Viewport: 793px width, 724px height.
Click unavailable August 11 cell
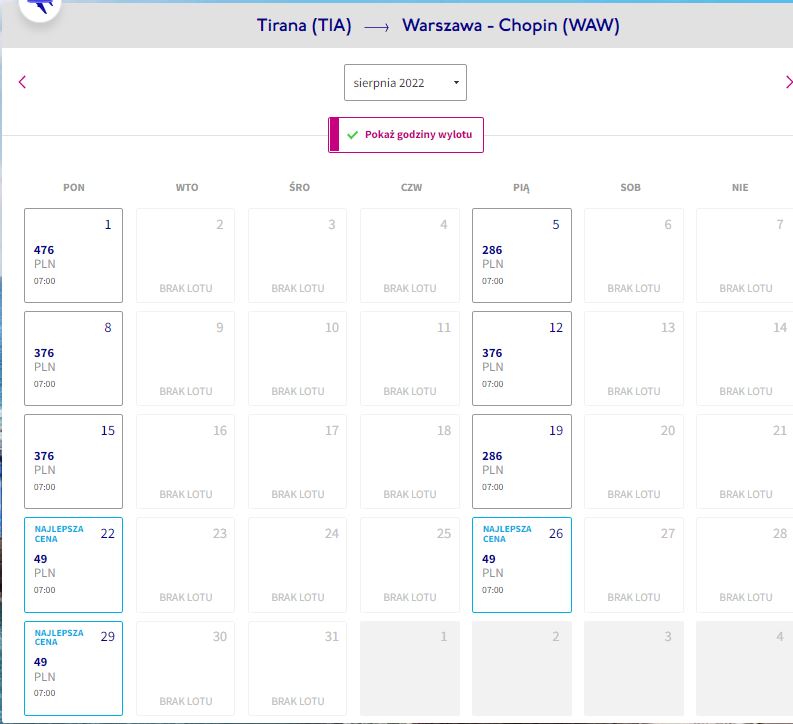[x=410, y=358]
